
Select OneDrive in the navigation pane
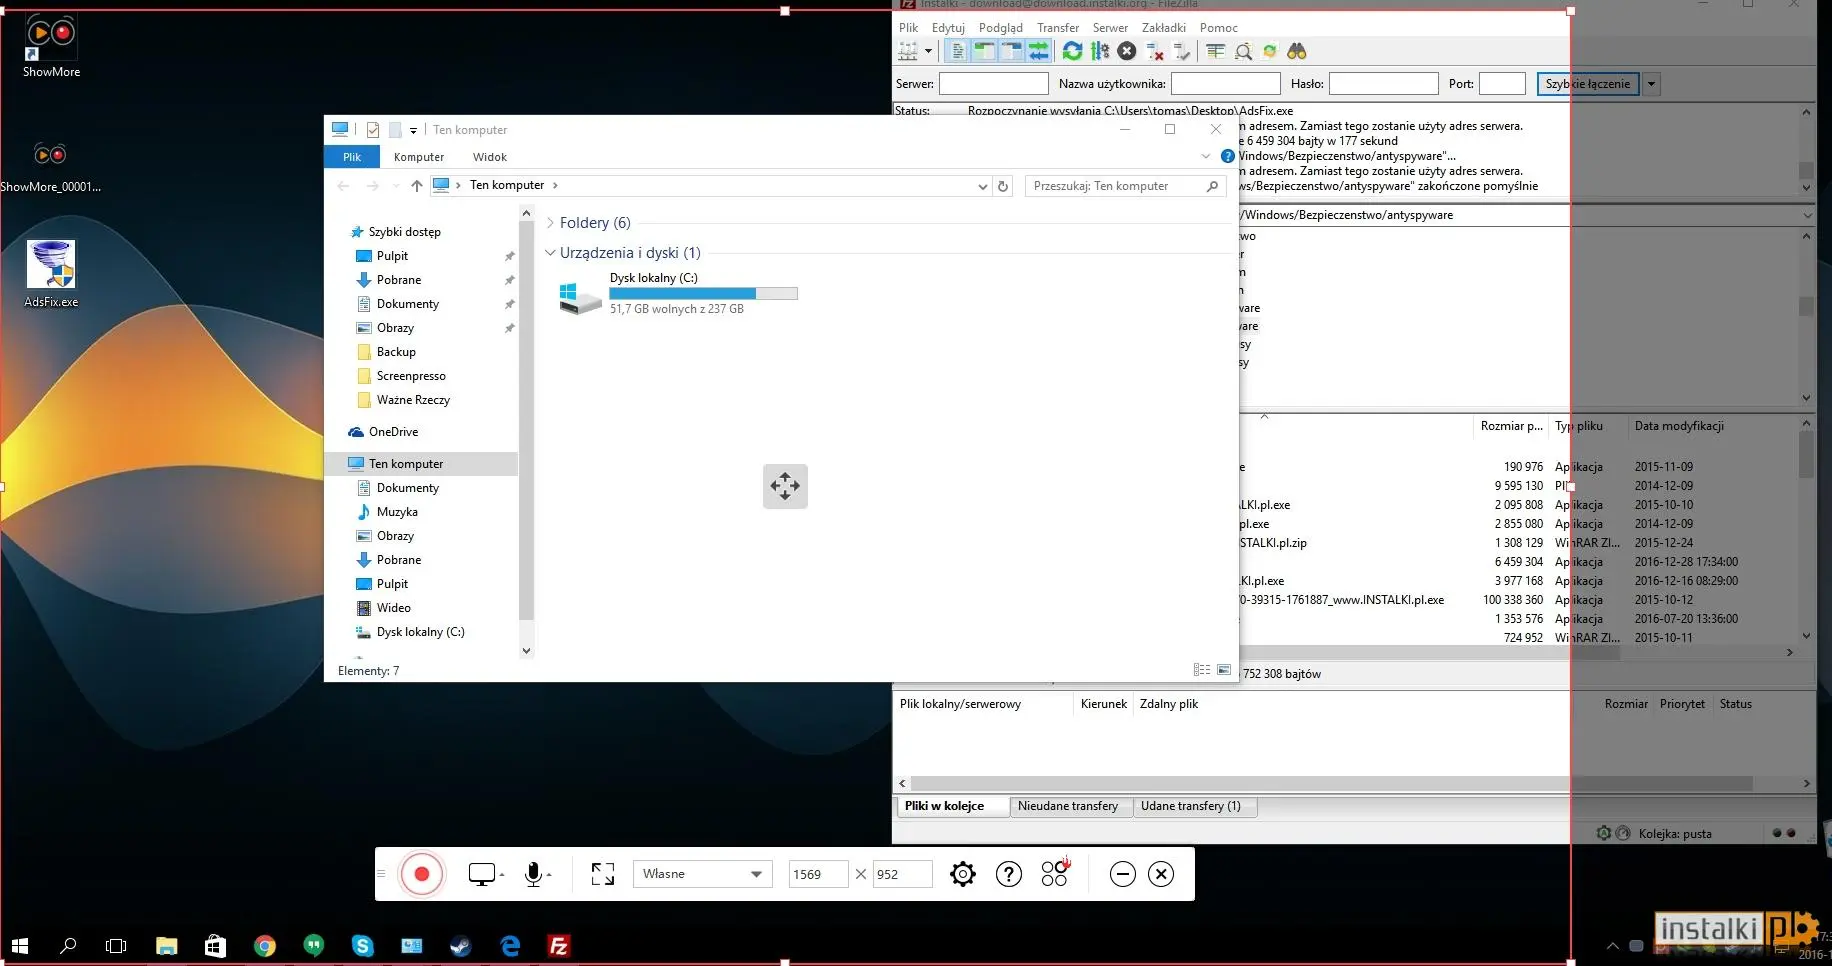[393, 432]
